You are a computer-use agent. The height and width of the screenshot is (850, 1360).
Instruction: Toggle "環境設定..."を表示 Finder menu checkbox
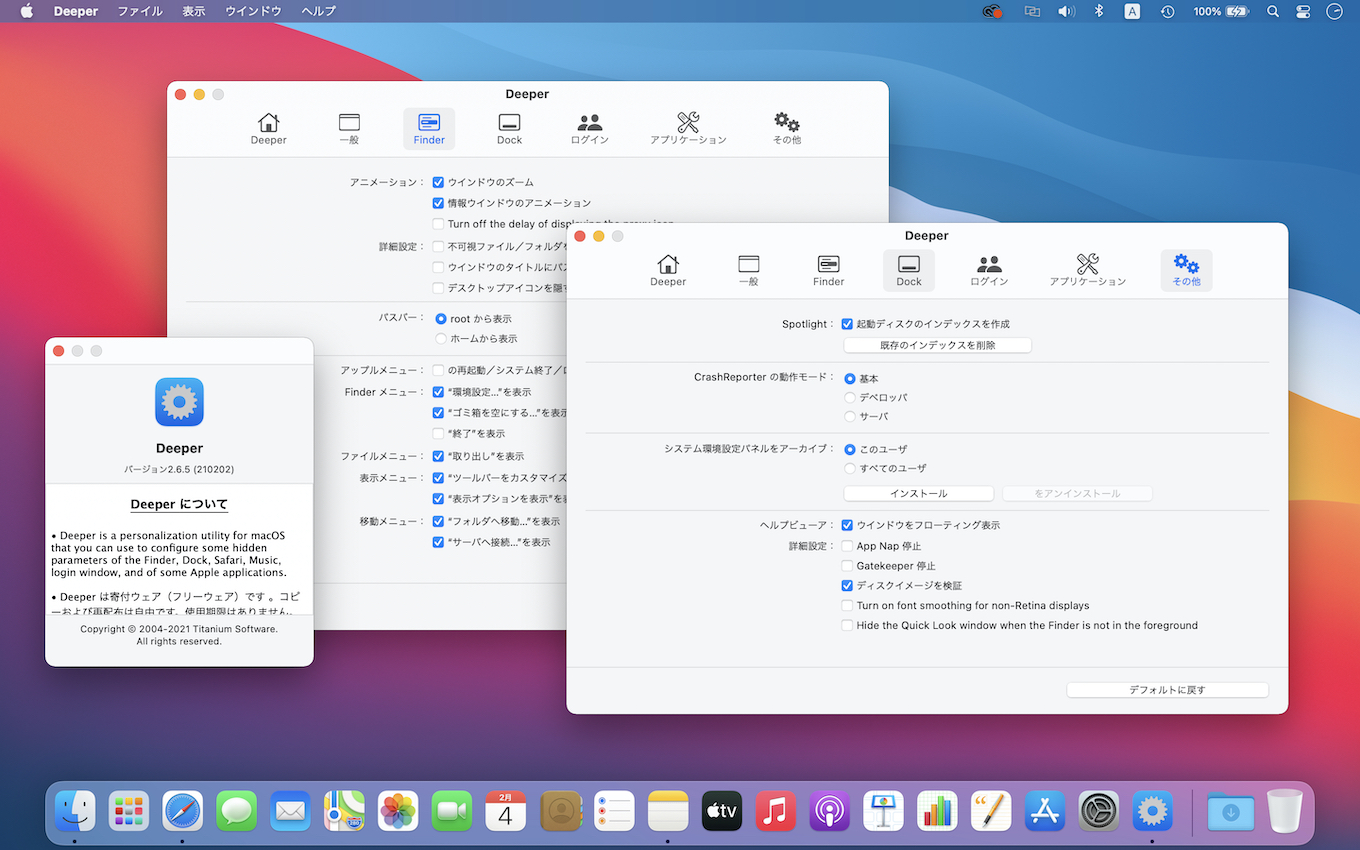click(x=438, y=392)
